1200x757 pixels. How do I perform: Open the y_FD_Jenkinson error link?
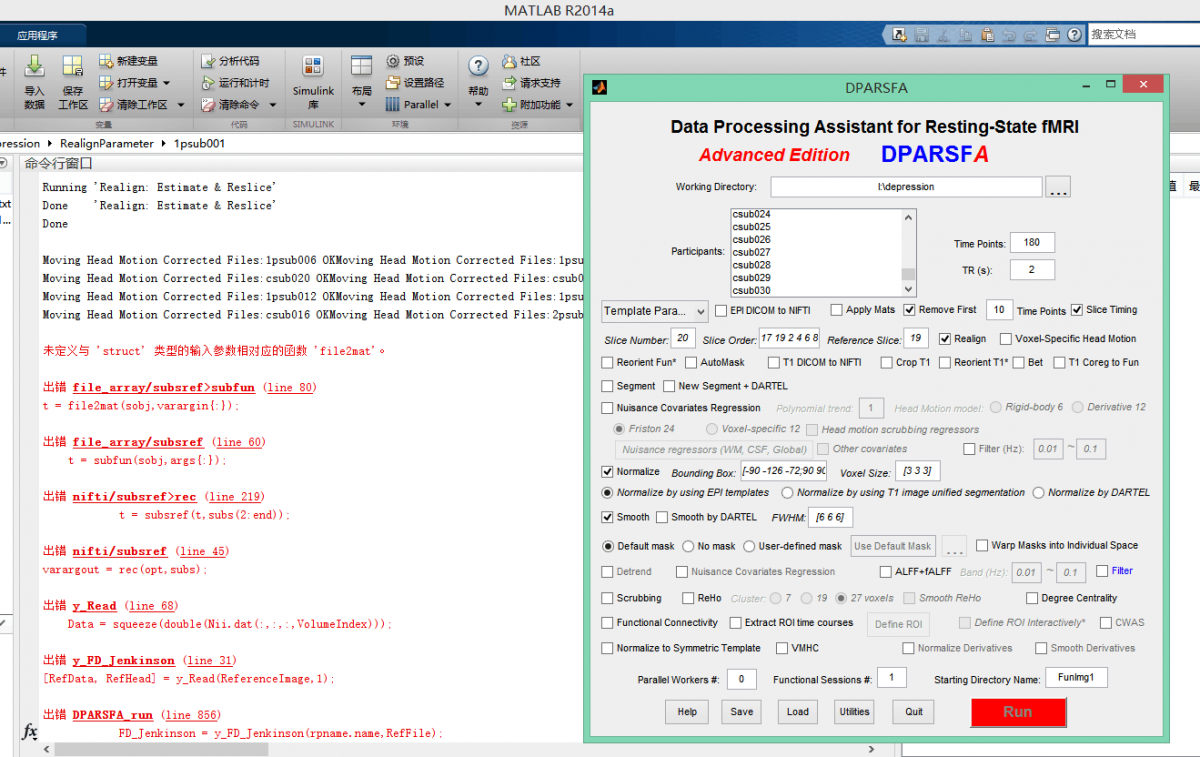coord(124,660)
